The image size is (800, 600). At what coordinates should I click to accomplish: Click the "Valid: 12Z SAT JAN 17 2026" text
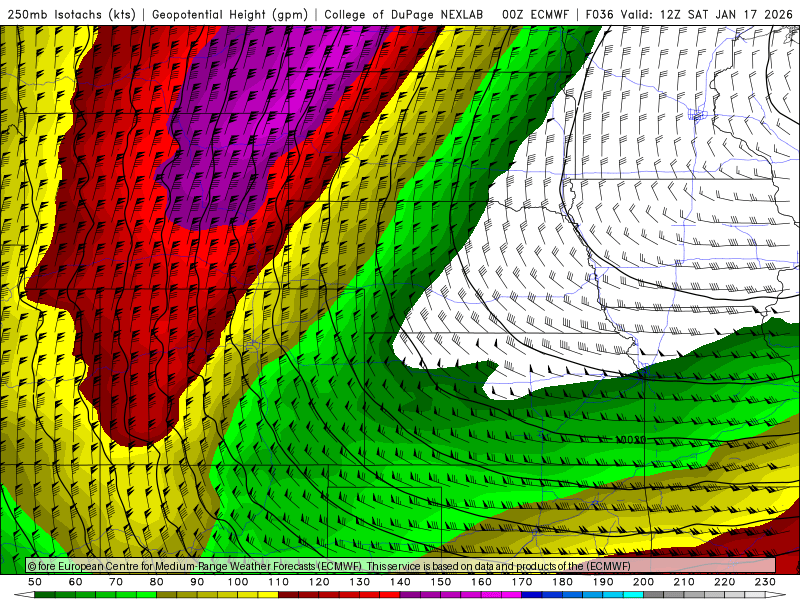[706, 15]
